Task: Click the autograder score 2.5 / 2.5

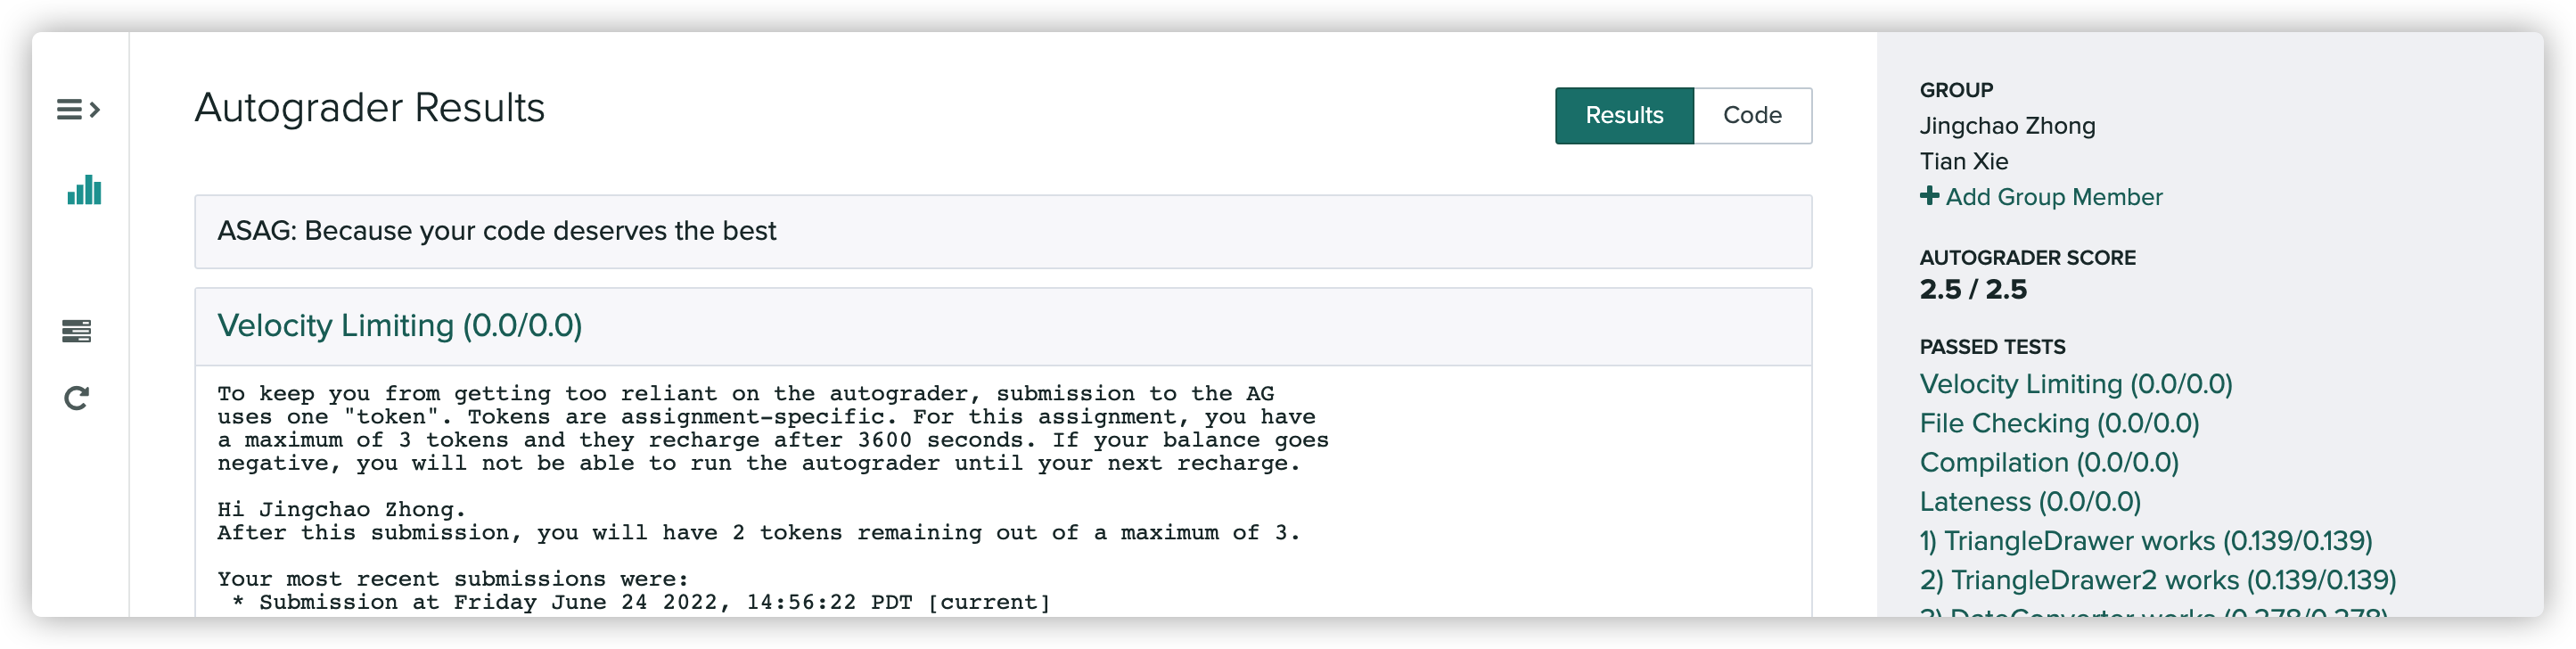Action: 1972,289
